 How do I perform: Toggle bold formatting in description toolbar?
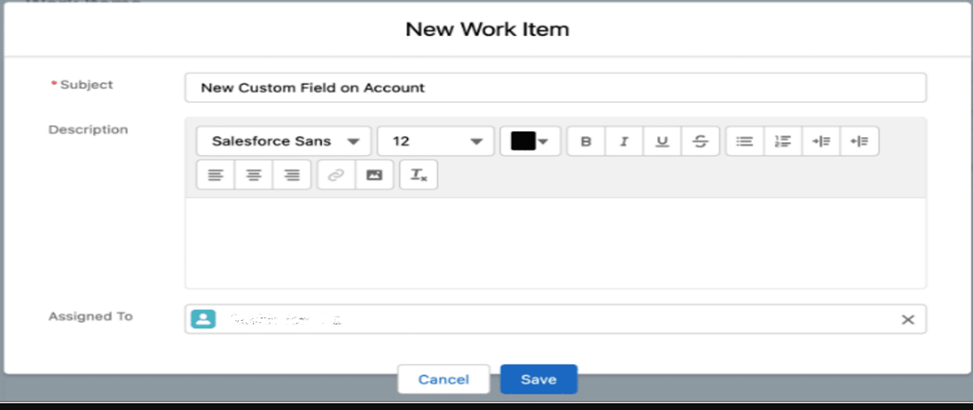point(586,141)
